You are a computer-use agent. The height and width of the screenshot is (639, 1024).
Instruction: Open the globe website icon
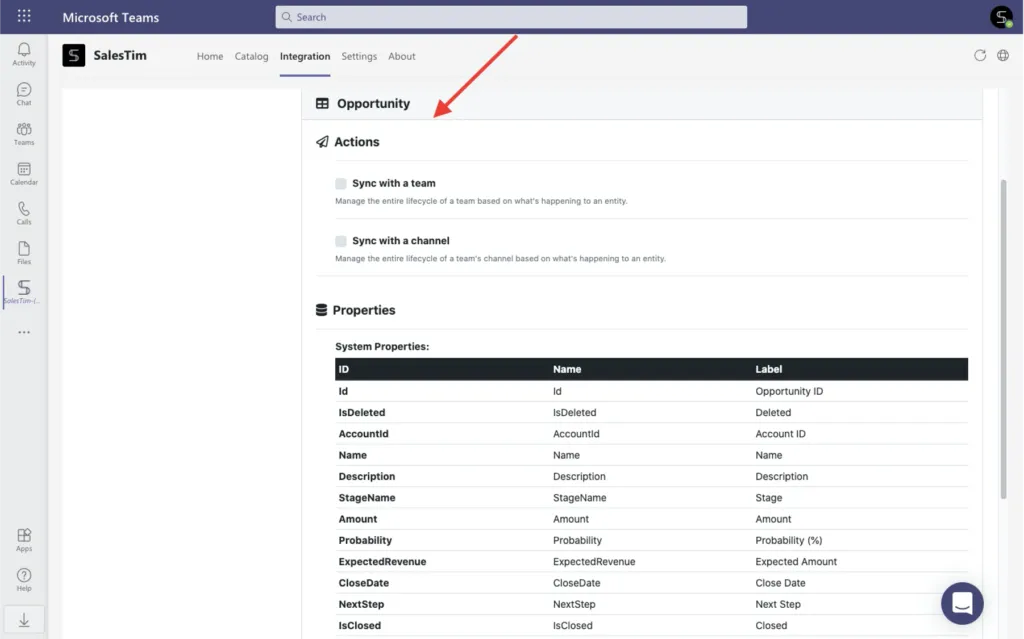(1003, 56)
